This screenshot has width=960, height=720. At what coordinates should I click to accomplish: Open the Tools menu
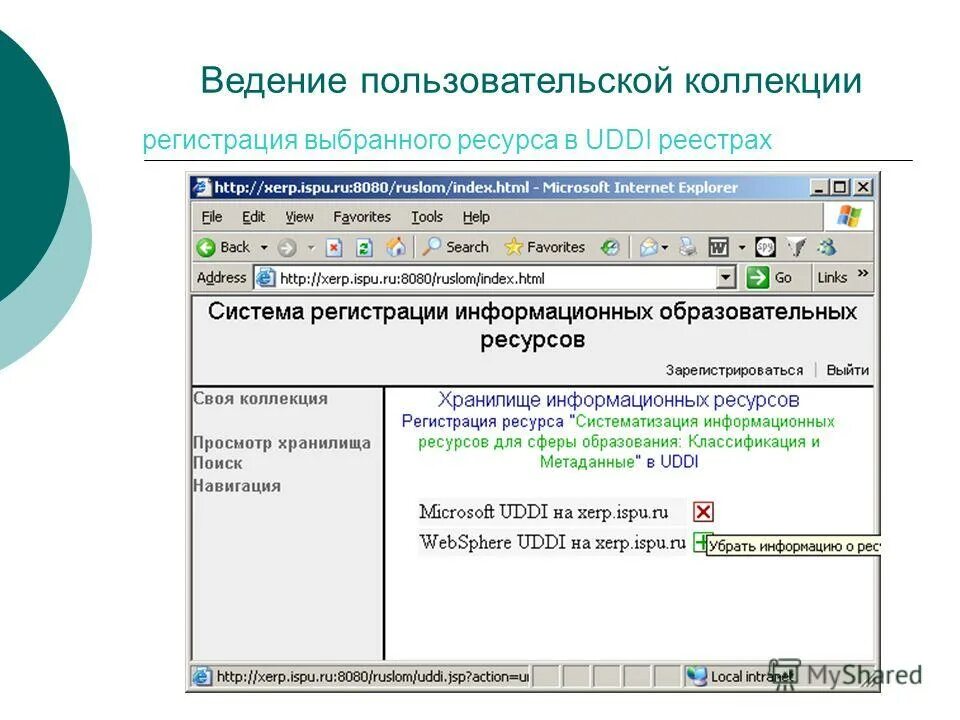[428, 216]
